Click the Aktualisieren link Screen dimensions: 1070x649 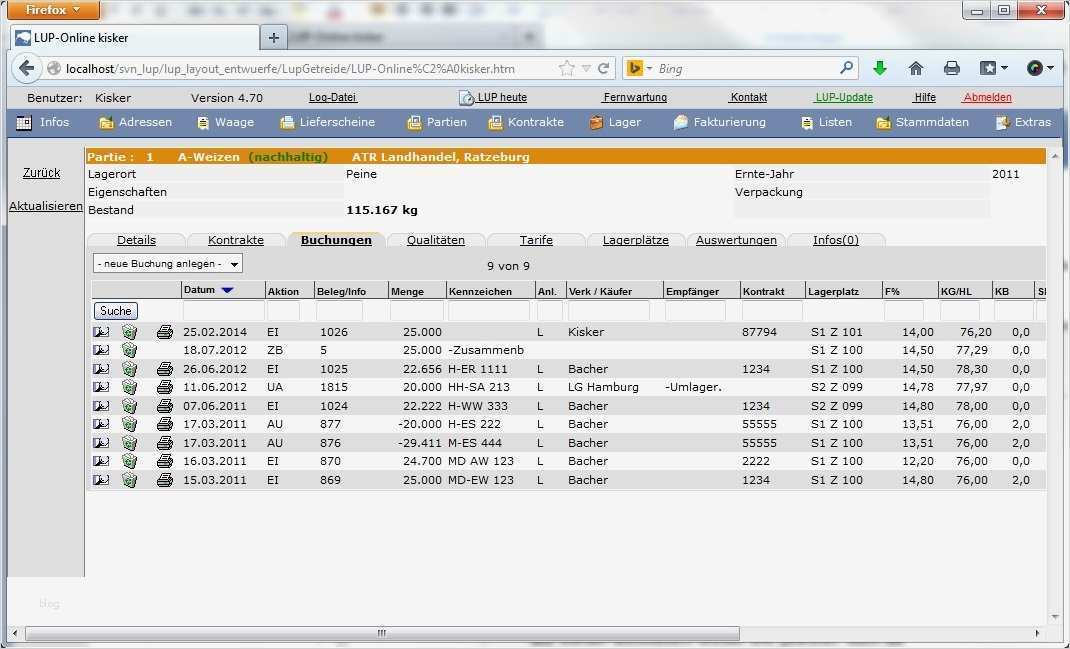point(46,206)
